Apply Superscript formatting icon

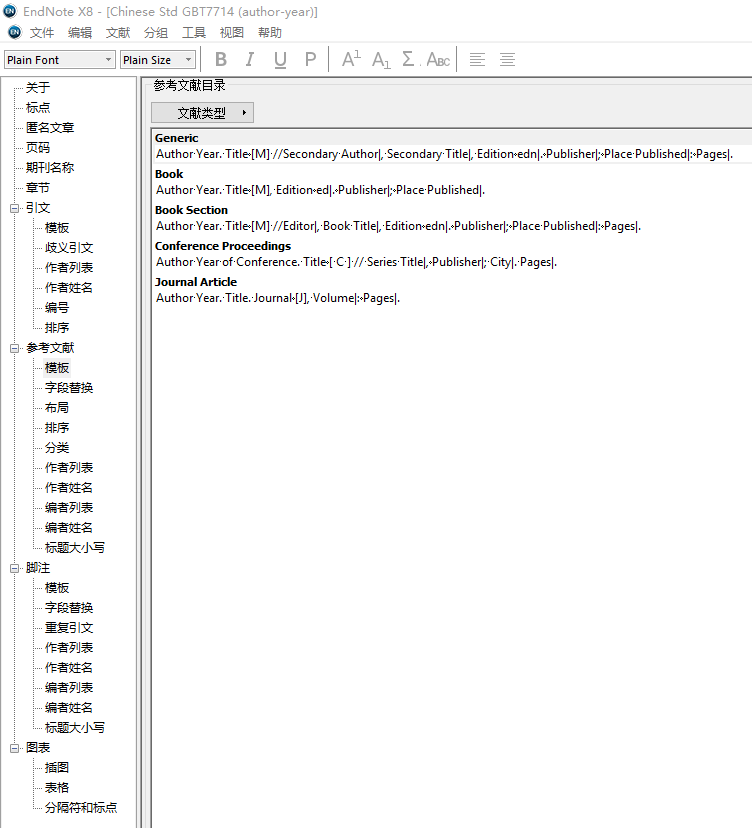point(351,59)
